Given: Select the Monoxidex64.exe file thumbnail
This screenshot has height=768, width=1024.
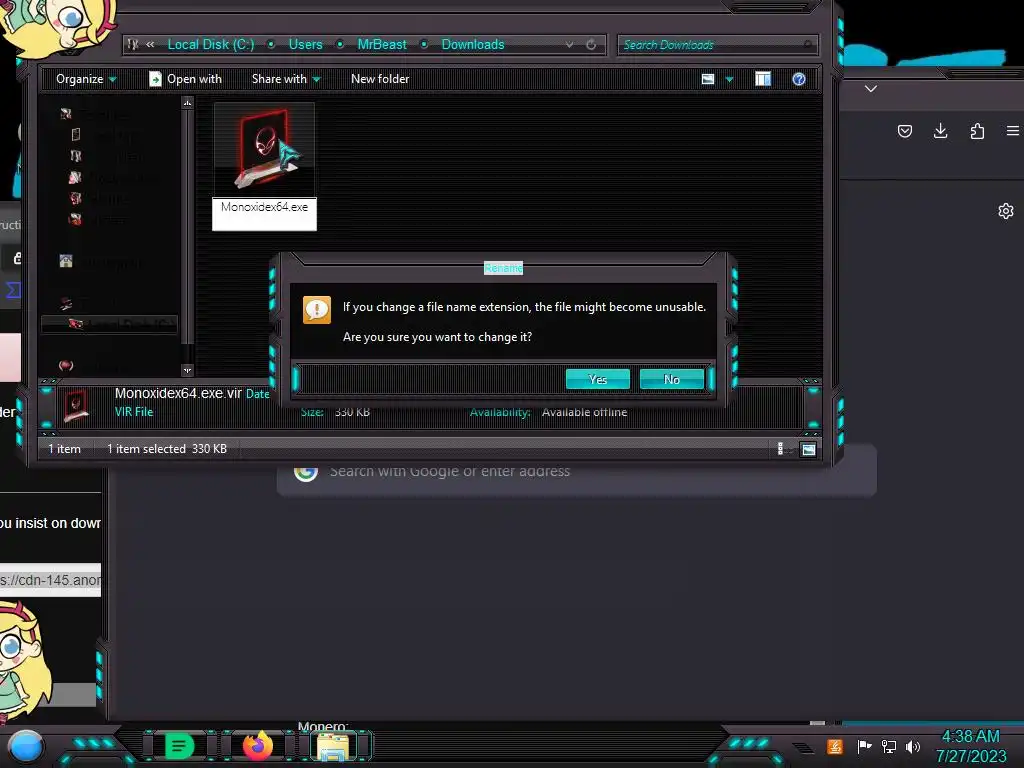Looking at the screenshot, I should pos(264,149).
